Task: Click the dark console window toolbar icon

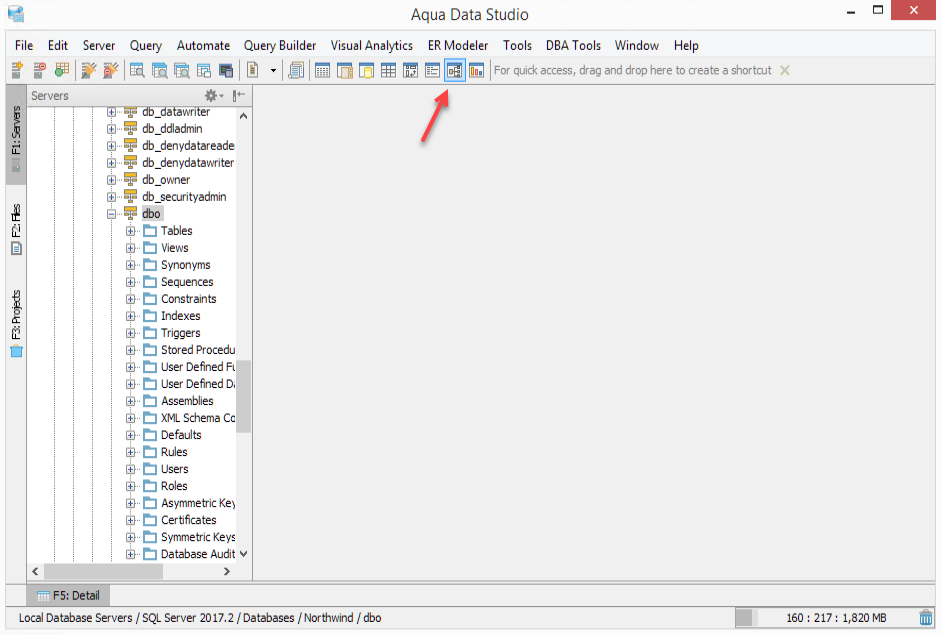Action: (226, 70)
